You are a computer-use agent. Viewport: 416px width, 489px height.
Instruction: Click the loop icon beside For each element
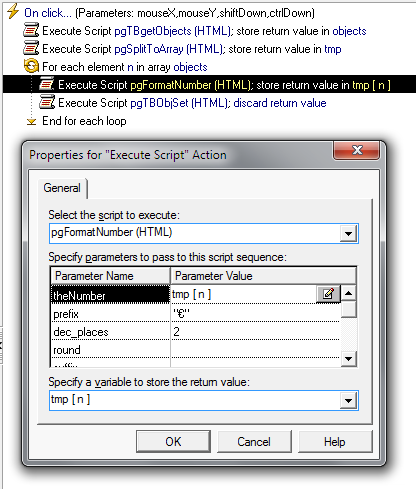point(31,66)
